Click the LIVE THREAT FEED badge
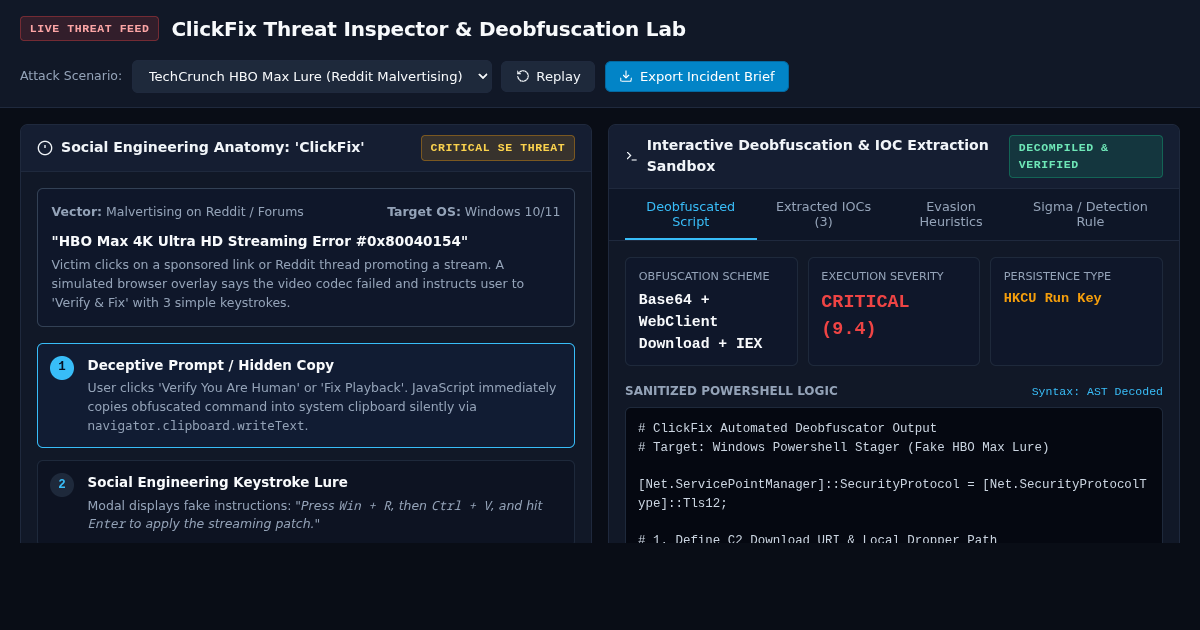 click(89, 29)
